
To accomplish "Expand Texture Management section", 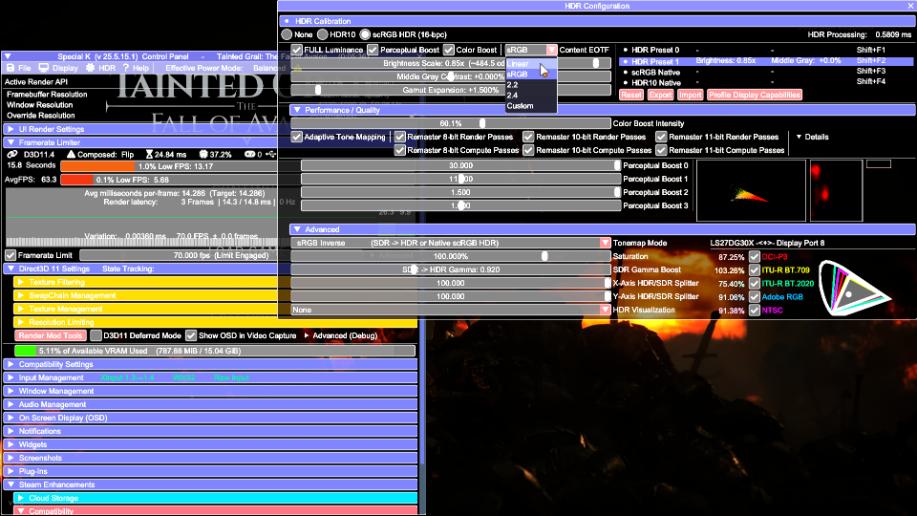I will 215,309.
